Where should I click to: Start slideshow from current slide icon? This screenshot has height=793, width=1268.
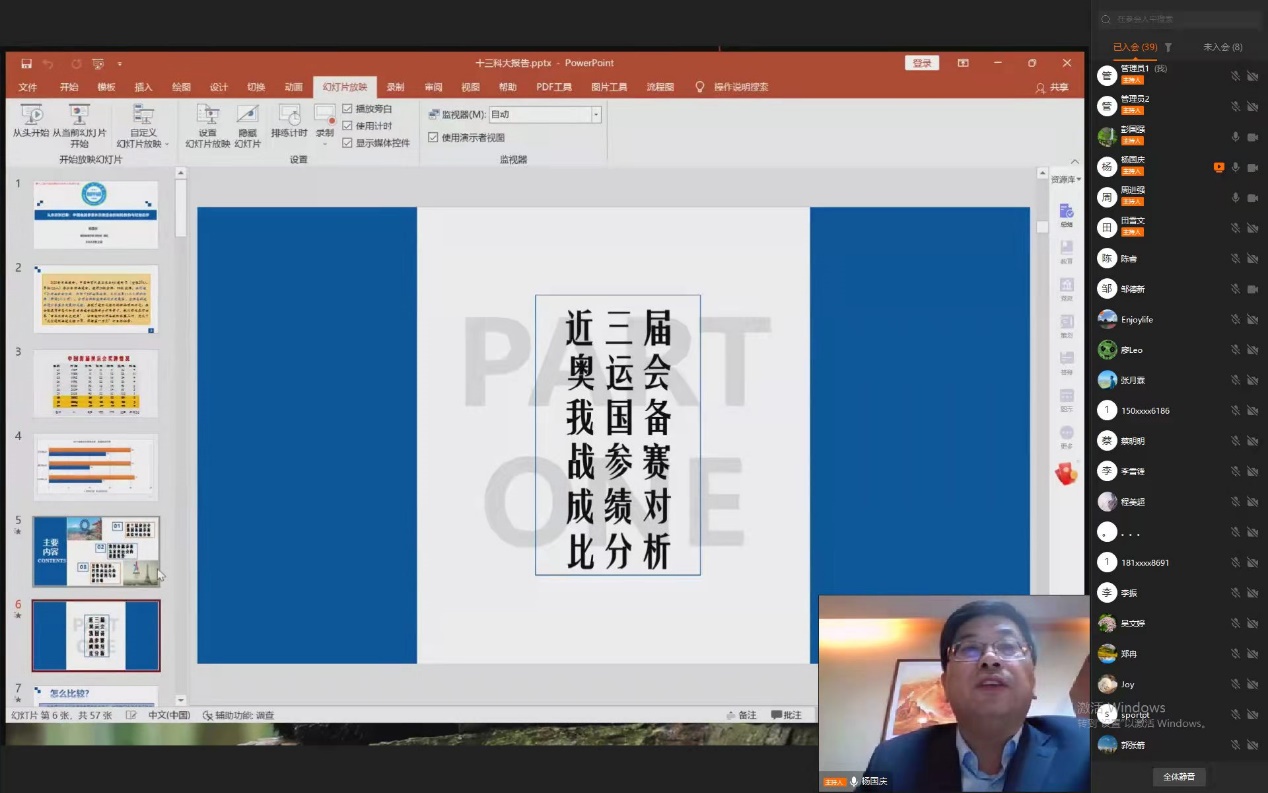[x=80, y=115]
